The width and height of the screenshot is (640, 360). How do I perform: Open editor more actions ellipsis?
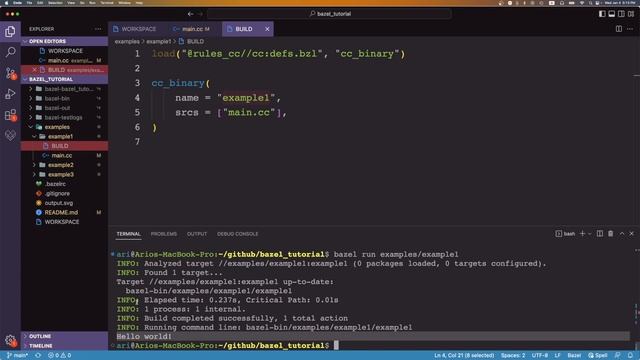click(x=630, y=29)
